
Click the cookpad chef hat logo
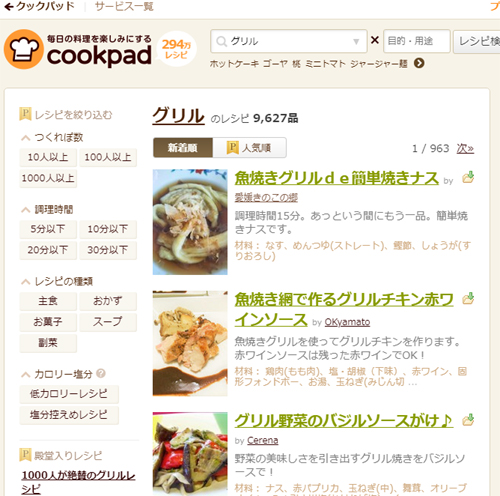click(x=24, y=49)
